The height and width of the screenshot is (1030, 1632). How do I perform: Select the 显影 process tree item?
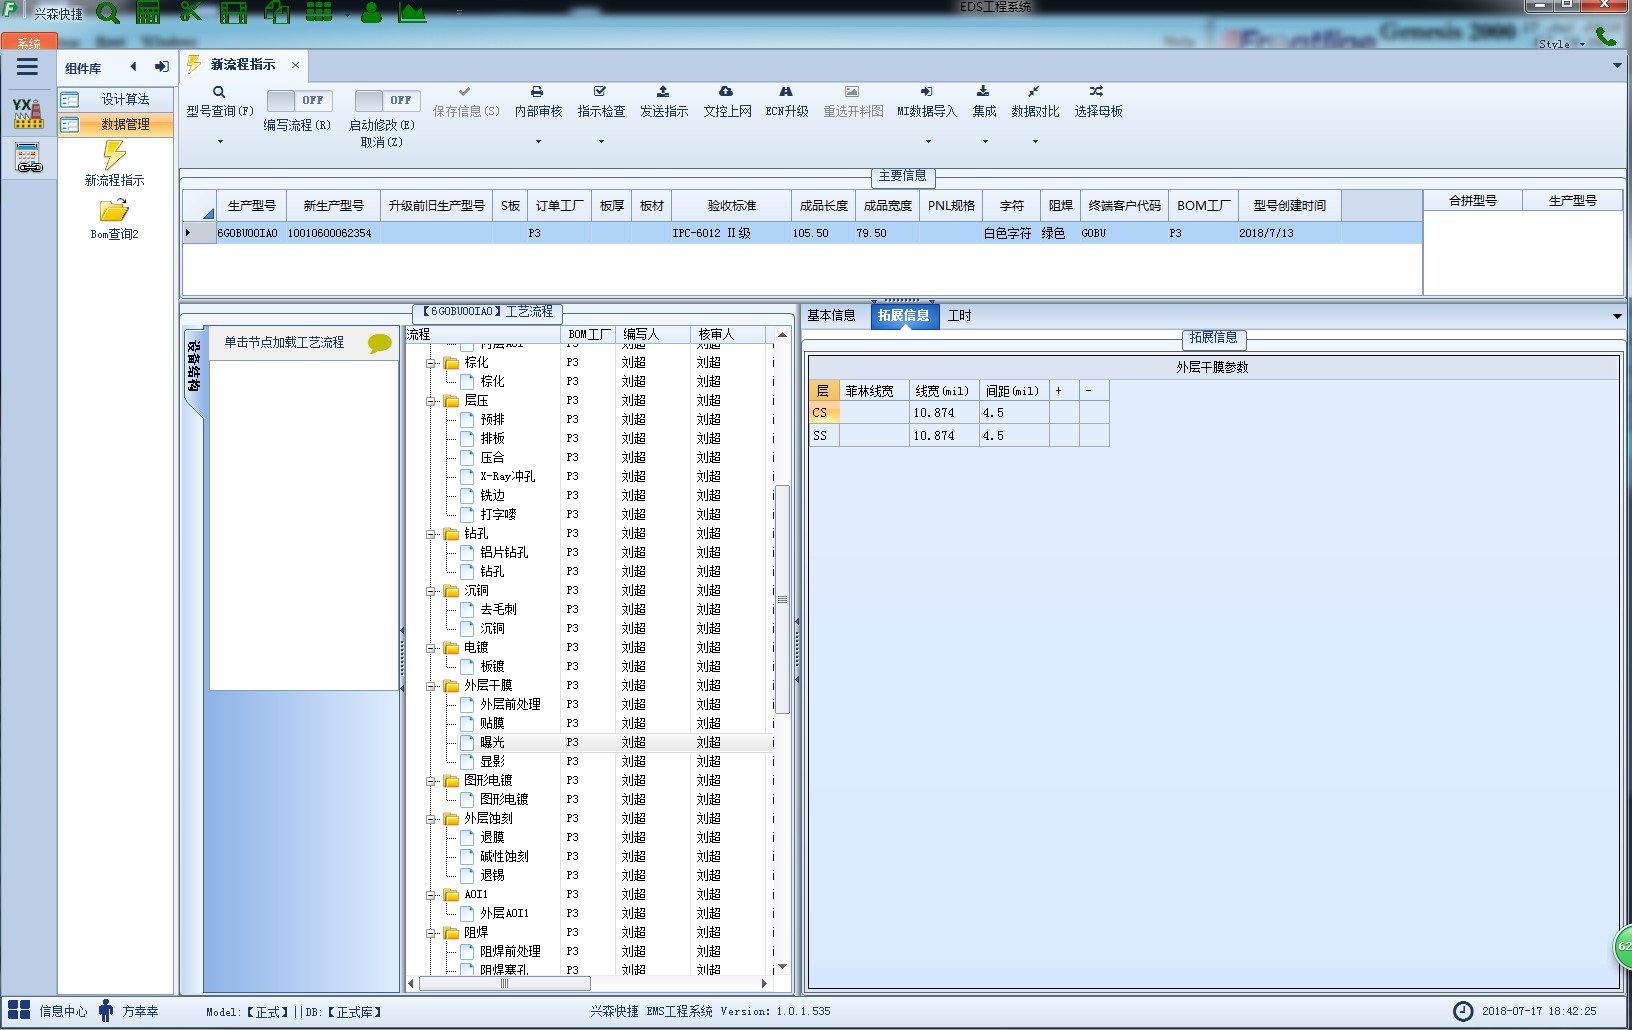492,761
